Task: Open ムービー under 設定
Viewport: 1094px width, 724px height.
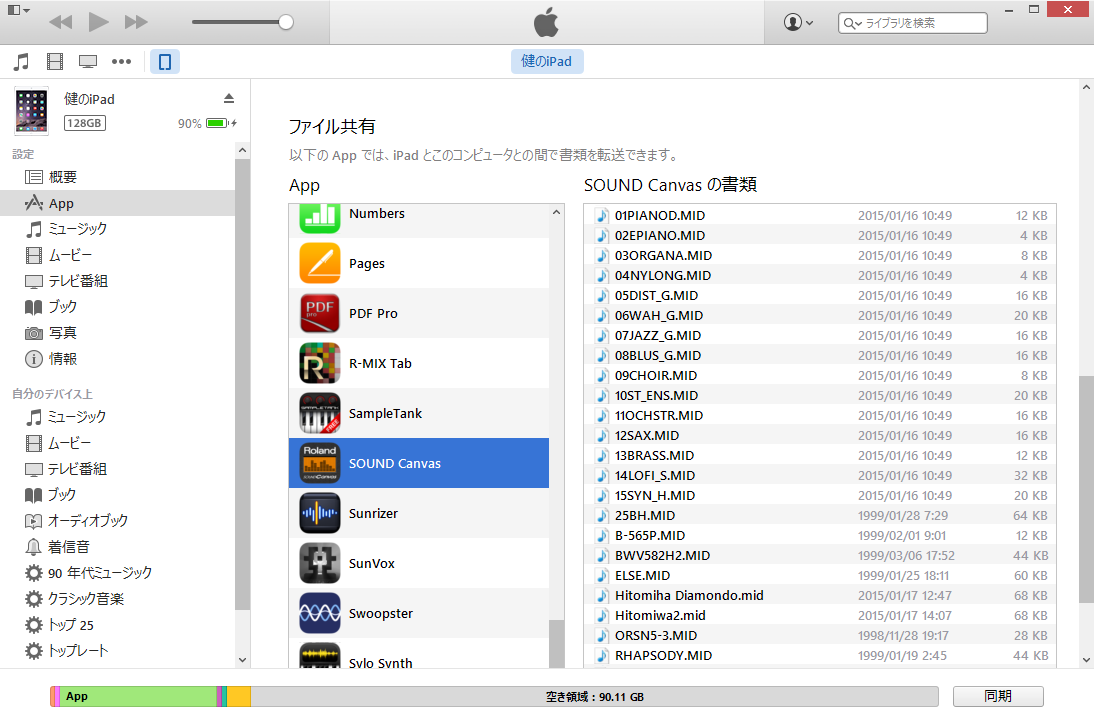Action: (x=117, y=255)
